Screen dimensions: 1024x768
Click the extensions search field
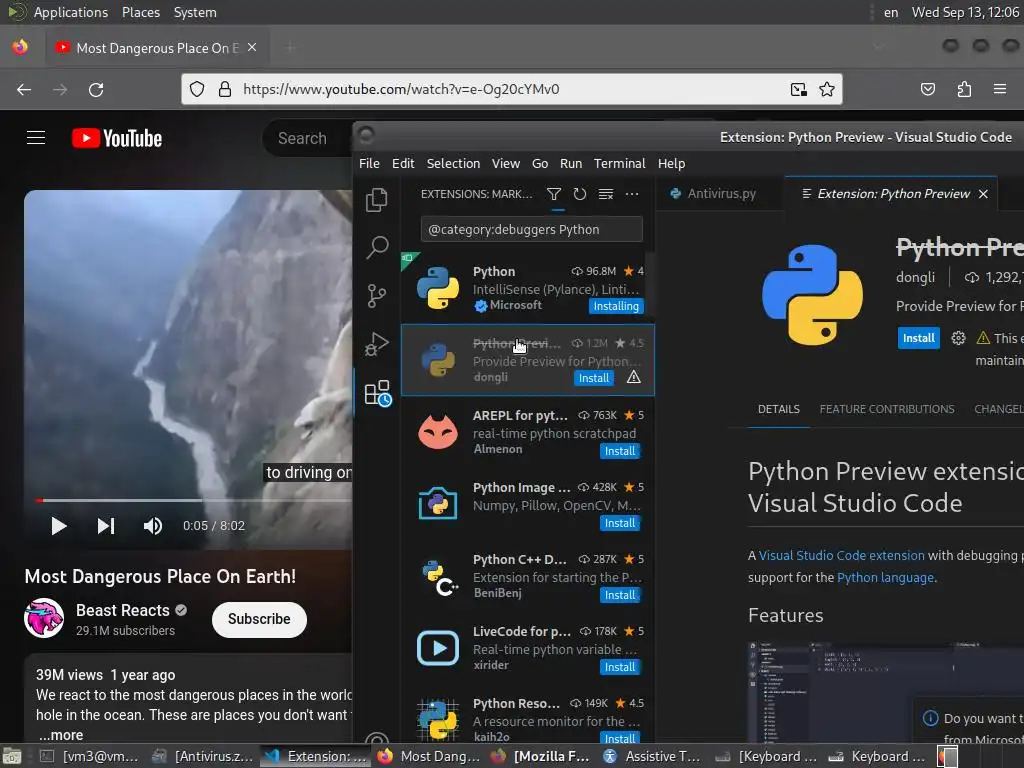click(x=532, y=229)
